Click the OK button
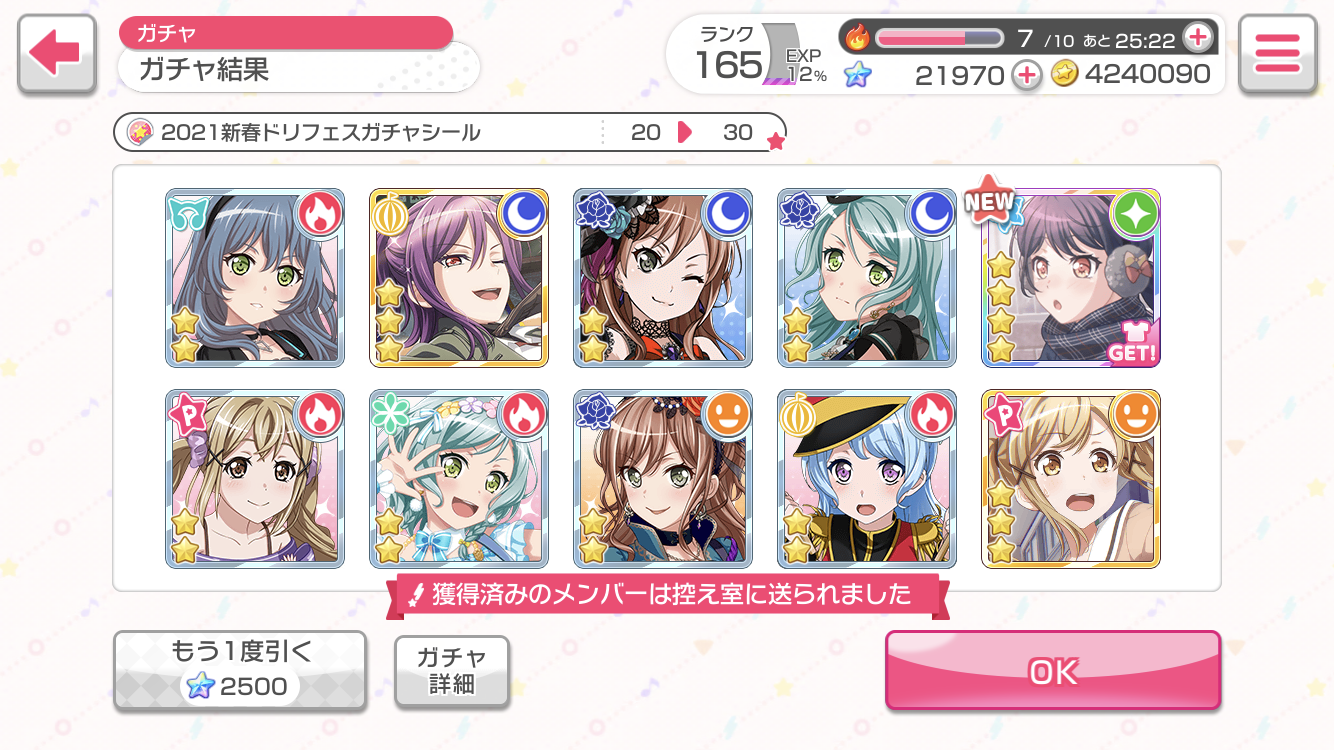This screenshot has height=750, width=1334. [x=1053, y=671]
